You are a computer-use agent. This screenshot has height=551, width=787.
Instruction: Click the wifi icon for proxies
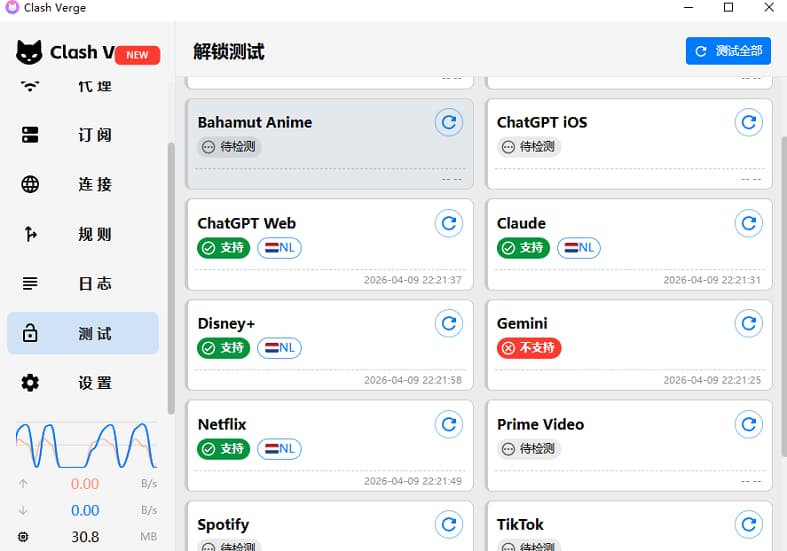tap(30, 86)
